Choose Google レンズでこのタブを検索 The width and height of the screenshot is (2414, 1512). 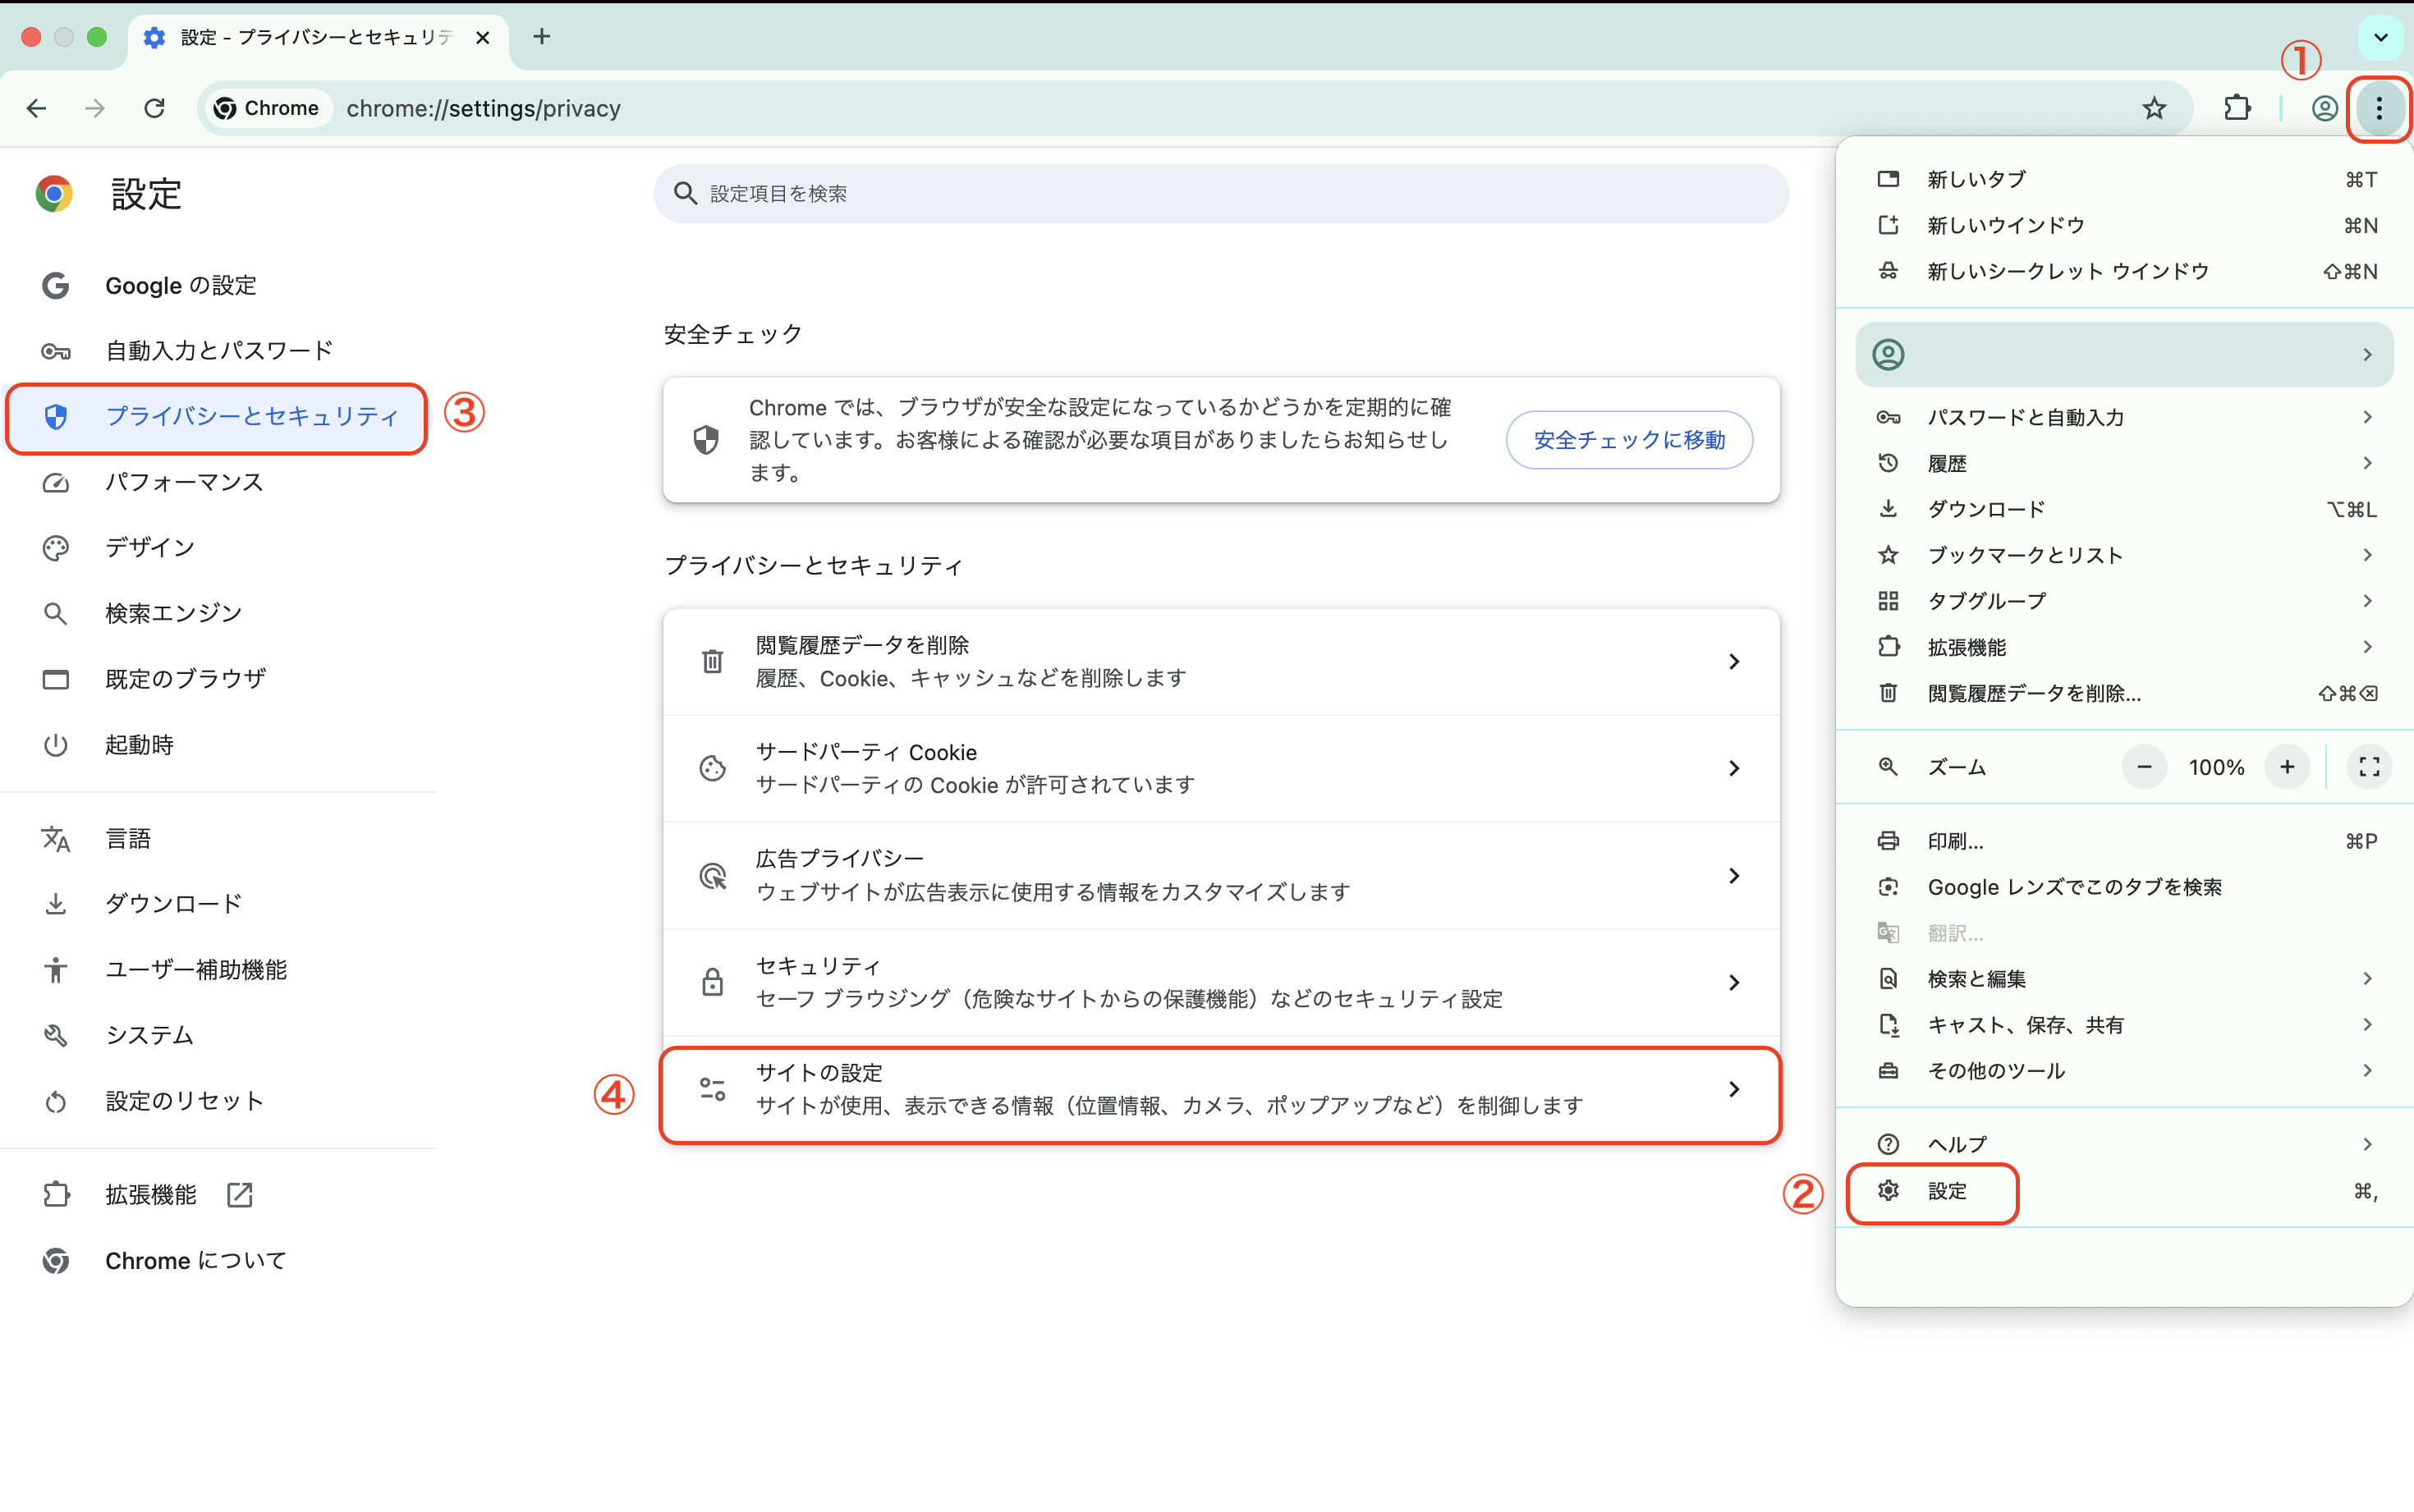pos(2125,887)
